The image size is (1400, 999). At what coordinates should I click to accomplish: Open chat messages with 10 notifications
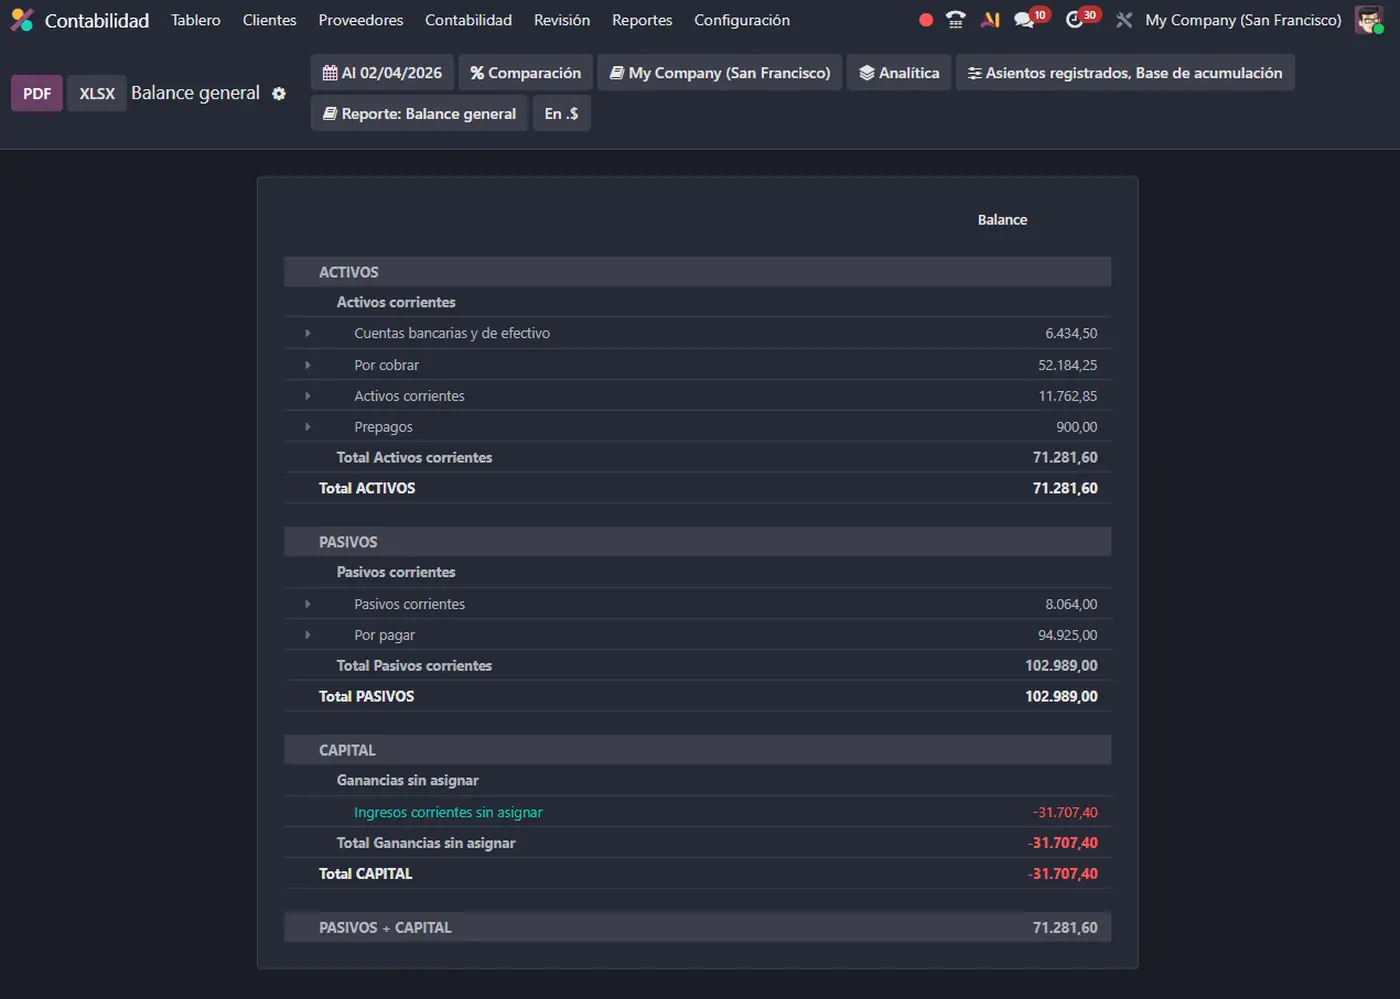[x=1024, y=20]
